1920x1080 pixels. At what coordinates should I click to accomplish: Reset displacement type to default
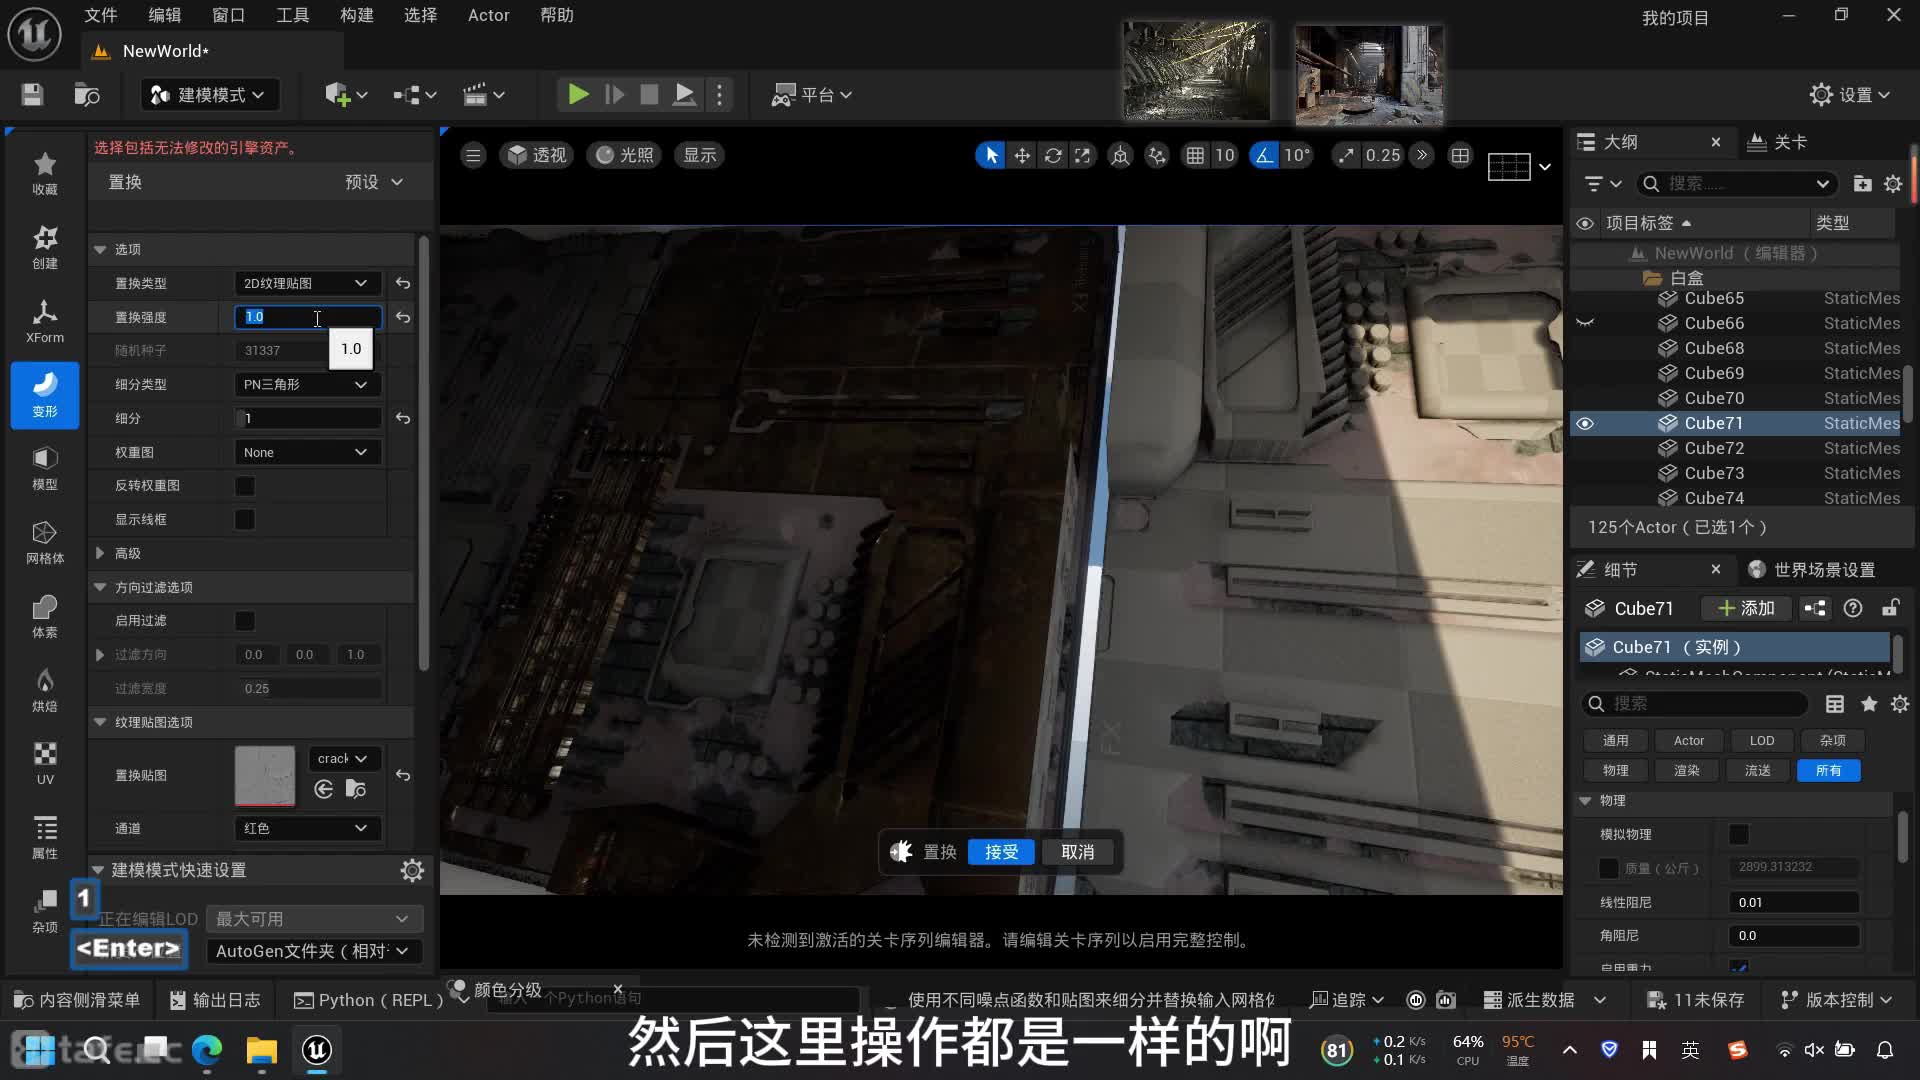click(x=403, y=283)
